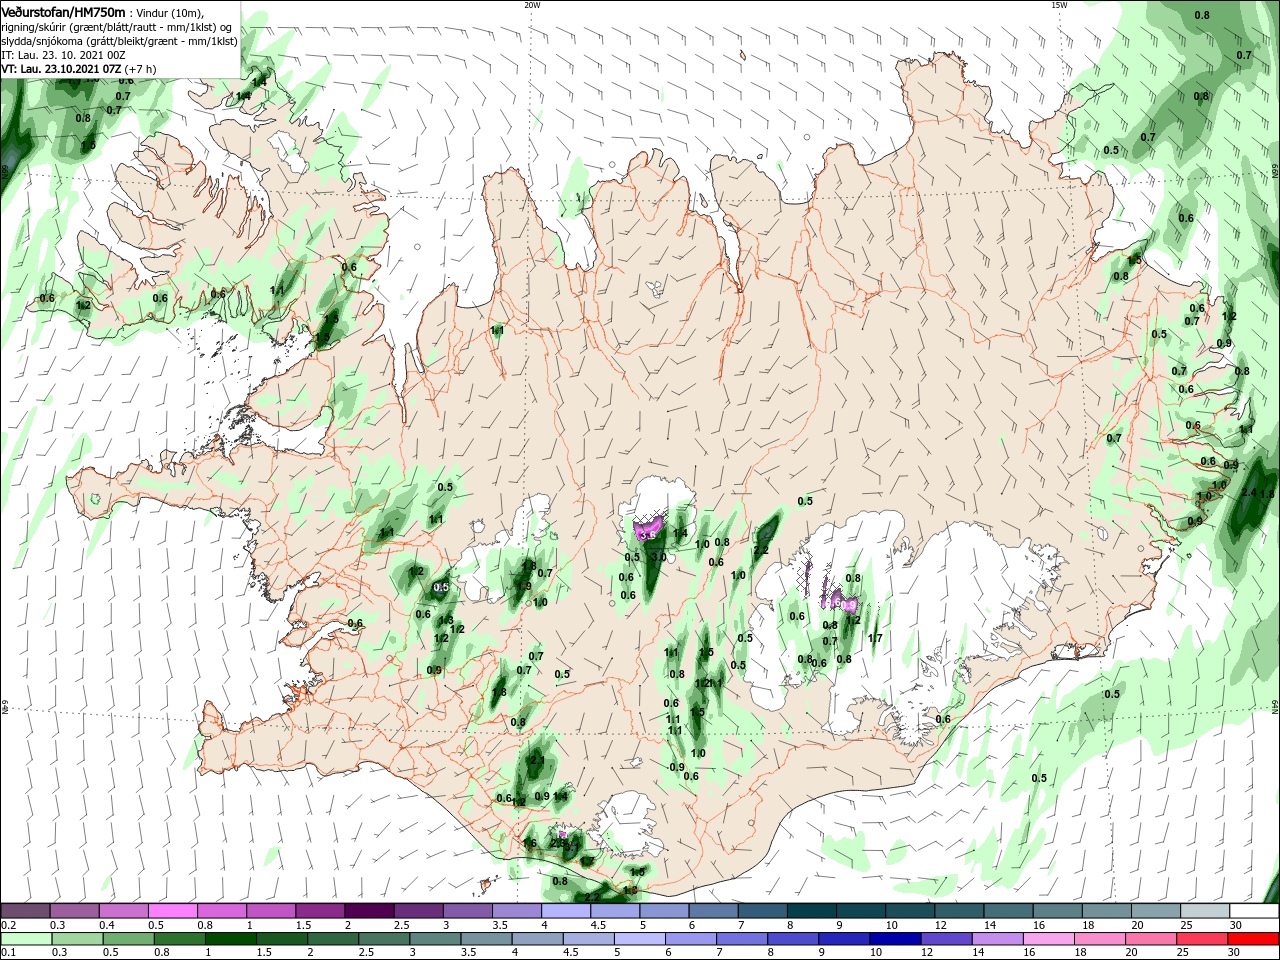Click the Veðurstofan/HM750m title text
The image size is (1280, 960).
[63, 11]
